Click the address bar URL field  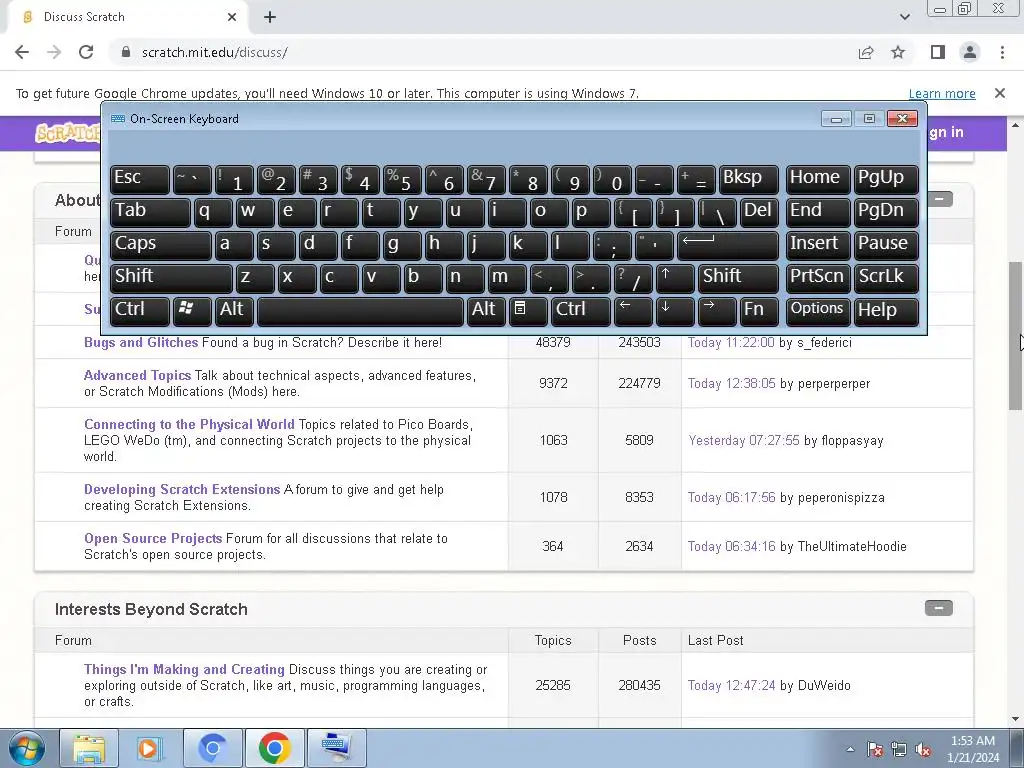(483, 52)
